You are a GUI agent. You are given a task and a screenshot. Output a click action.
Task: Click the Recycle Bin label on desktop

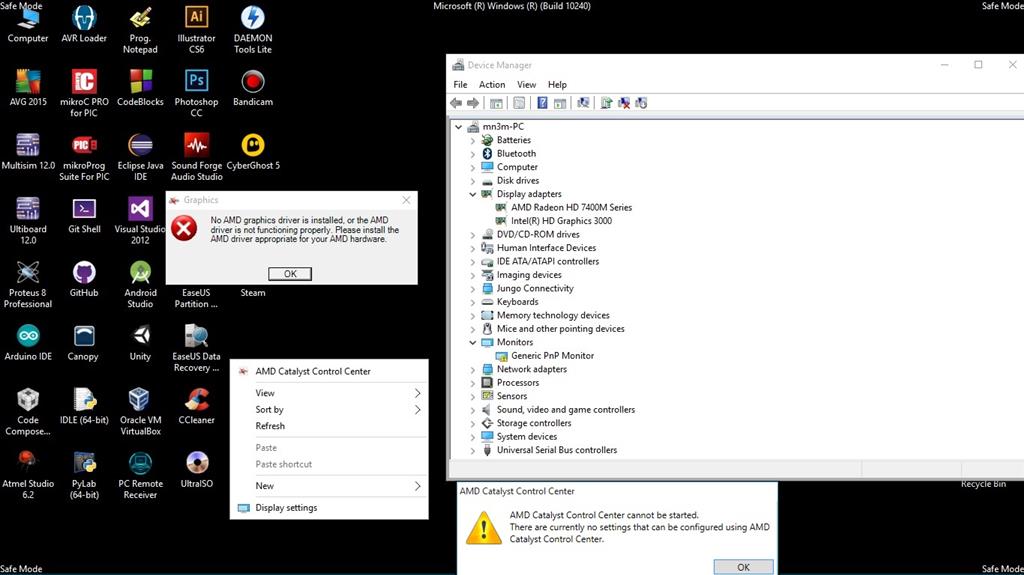[983, 484]
